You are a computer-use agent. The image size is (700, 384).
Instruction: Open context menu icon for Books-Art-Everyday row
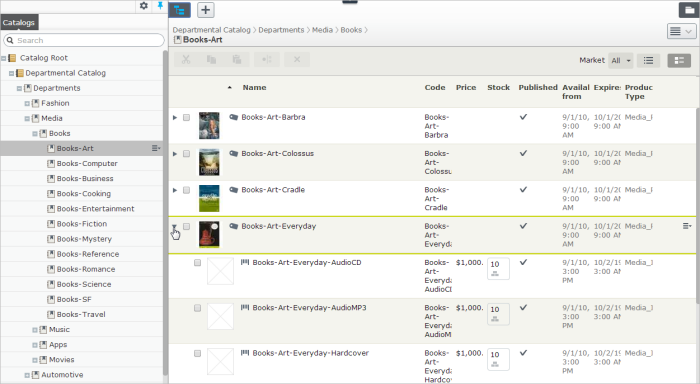point(687,226)
